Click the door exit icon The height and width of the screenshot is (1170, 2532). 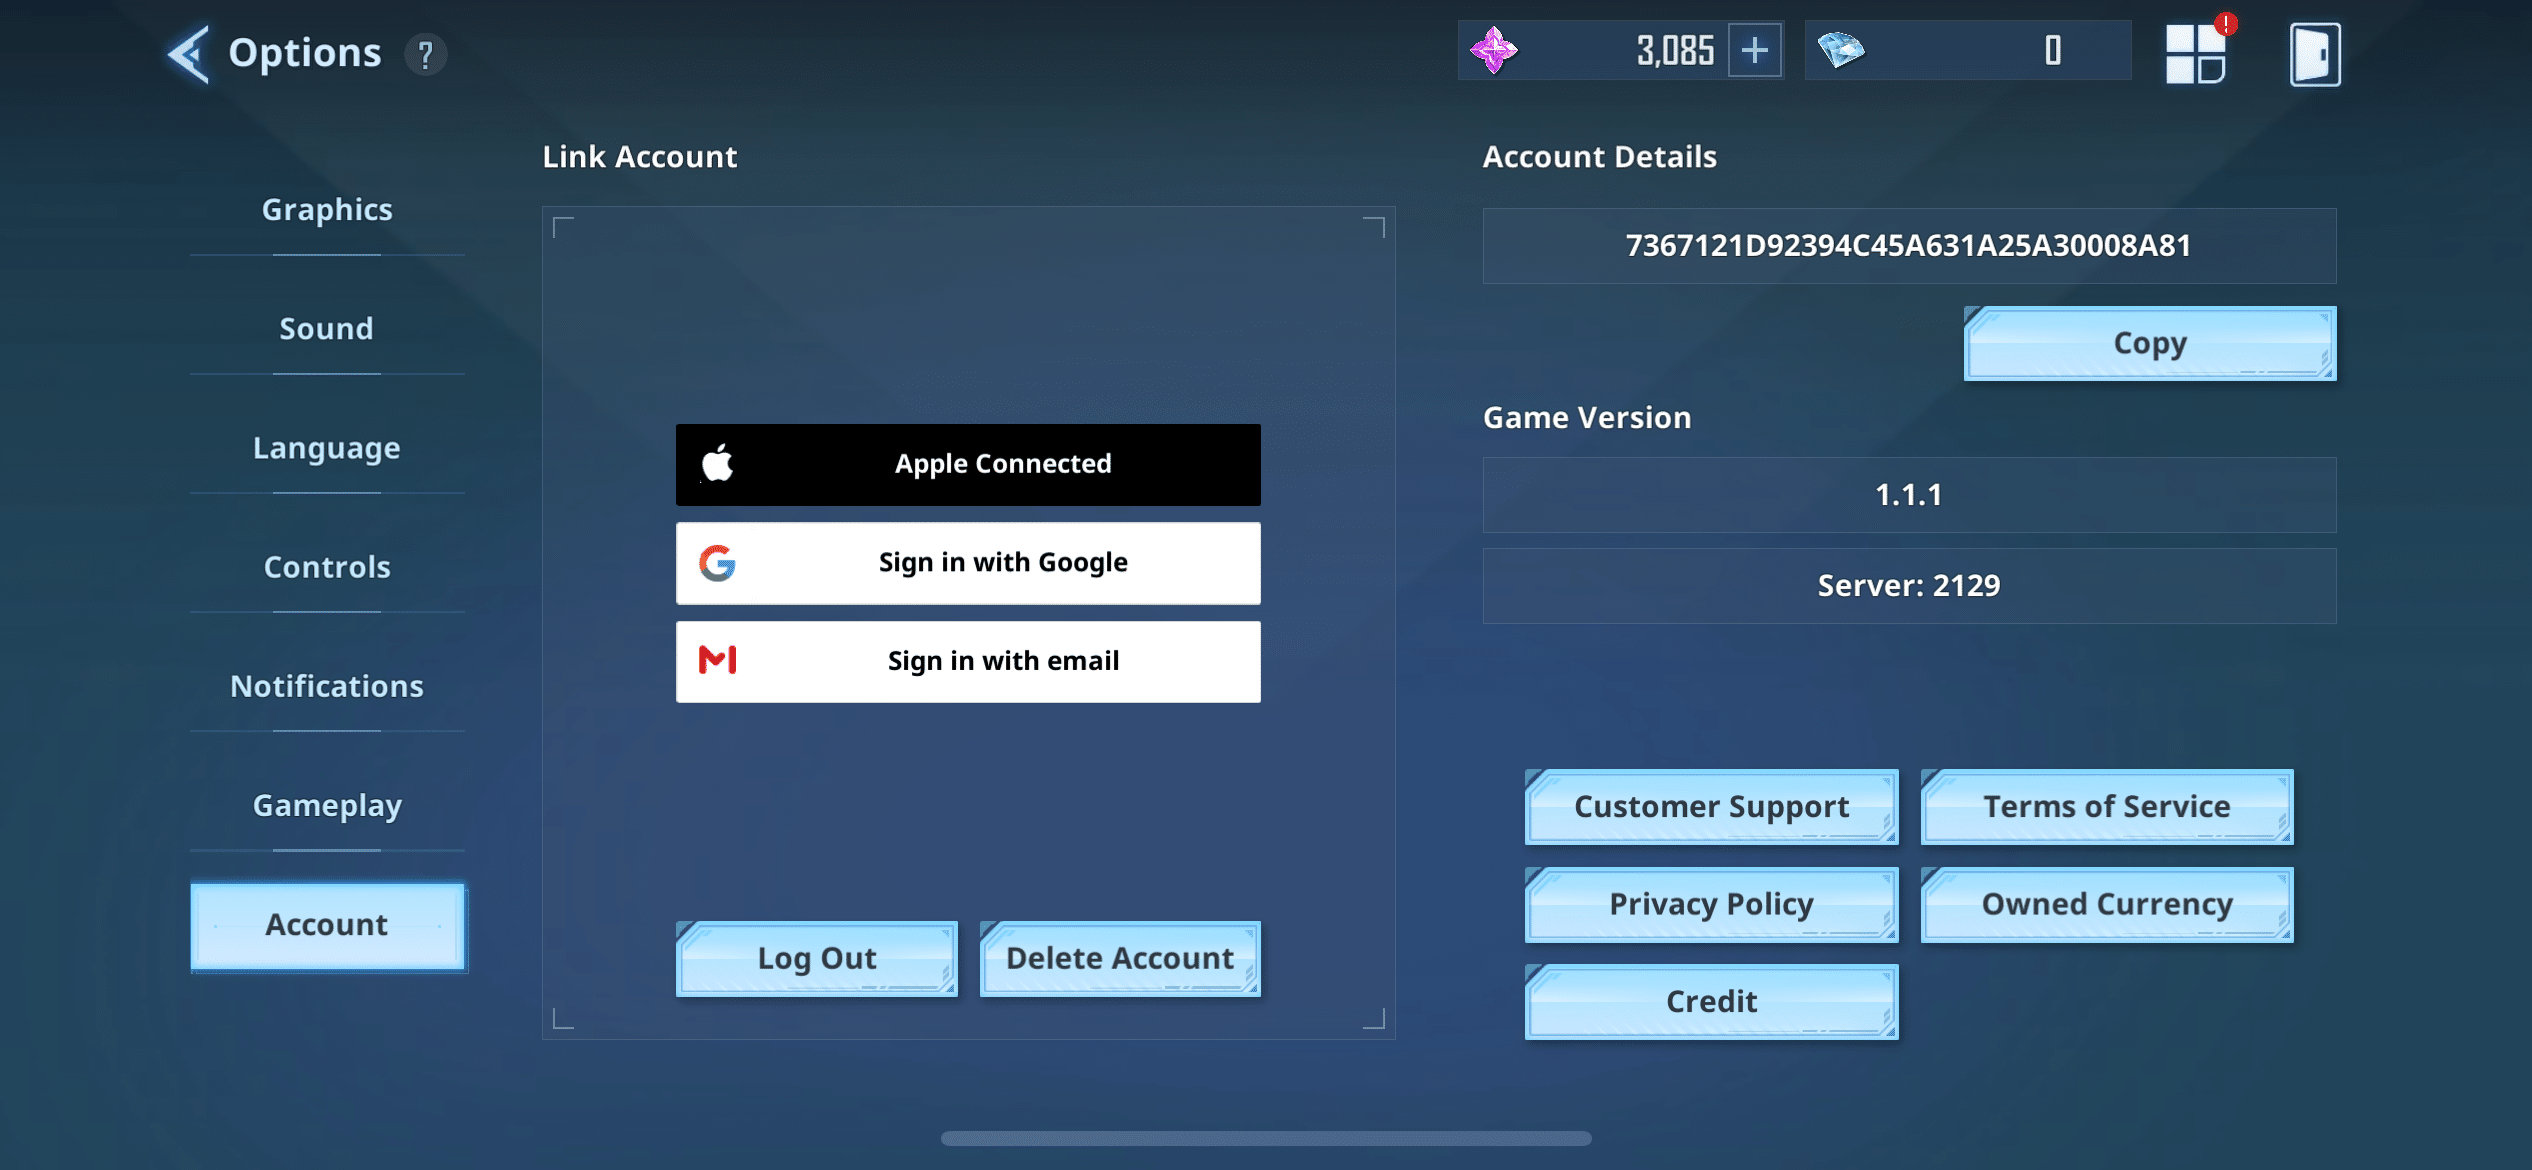point(2314,54)
